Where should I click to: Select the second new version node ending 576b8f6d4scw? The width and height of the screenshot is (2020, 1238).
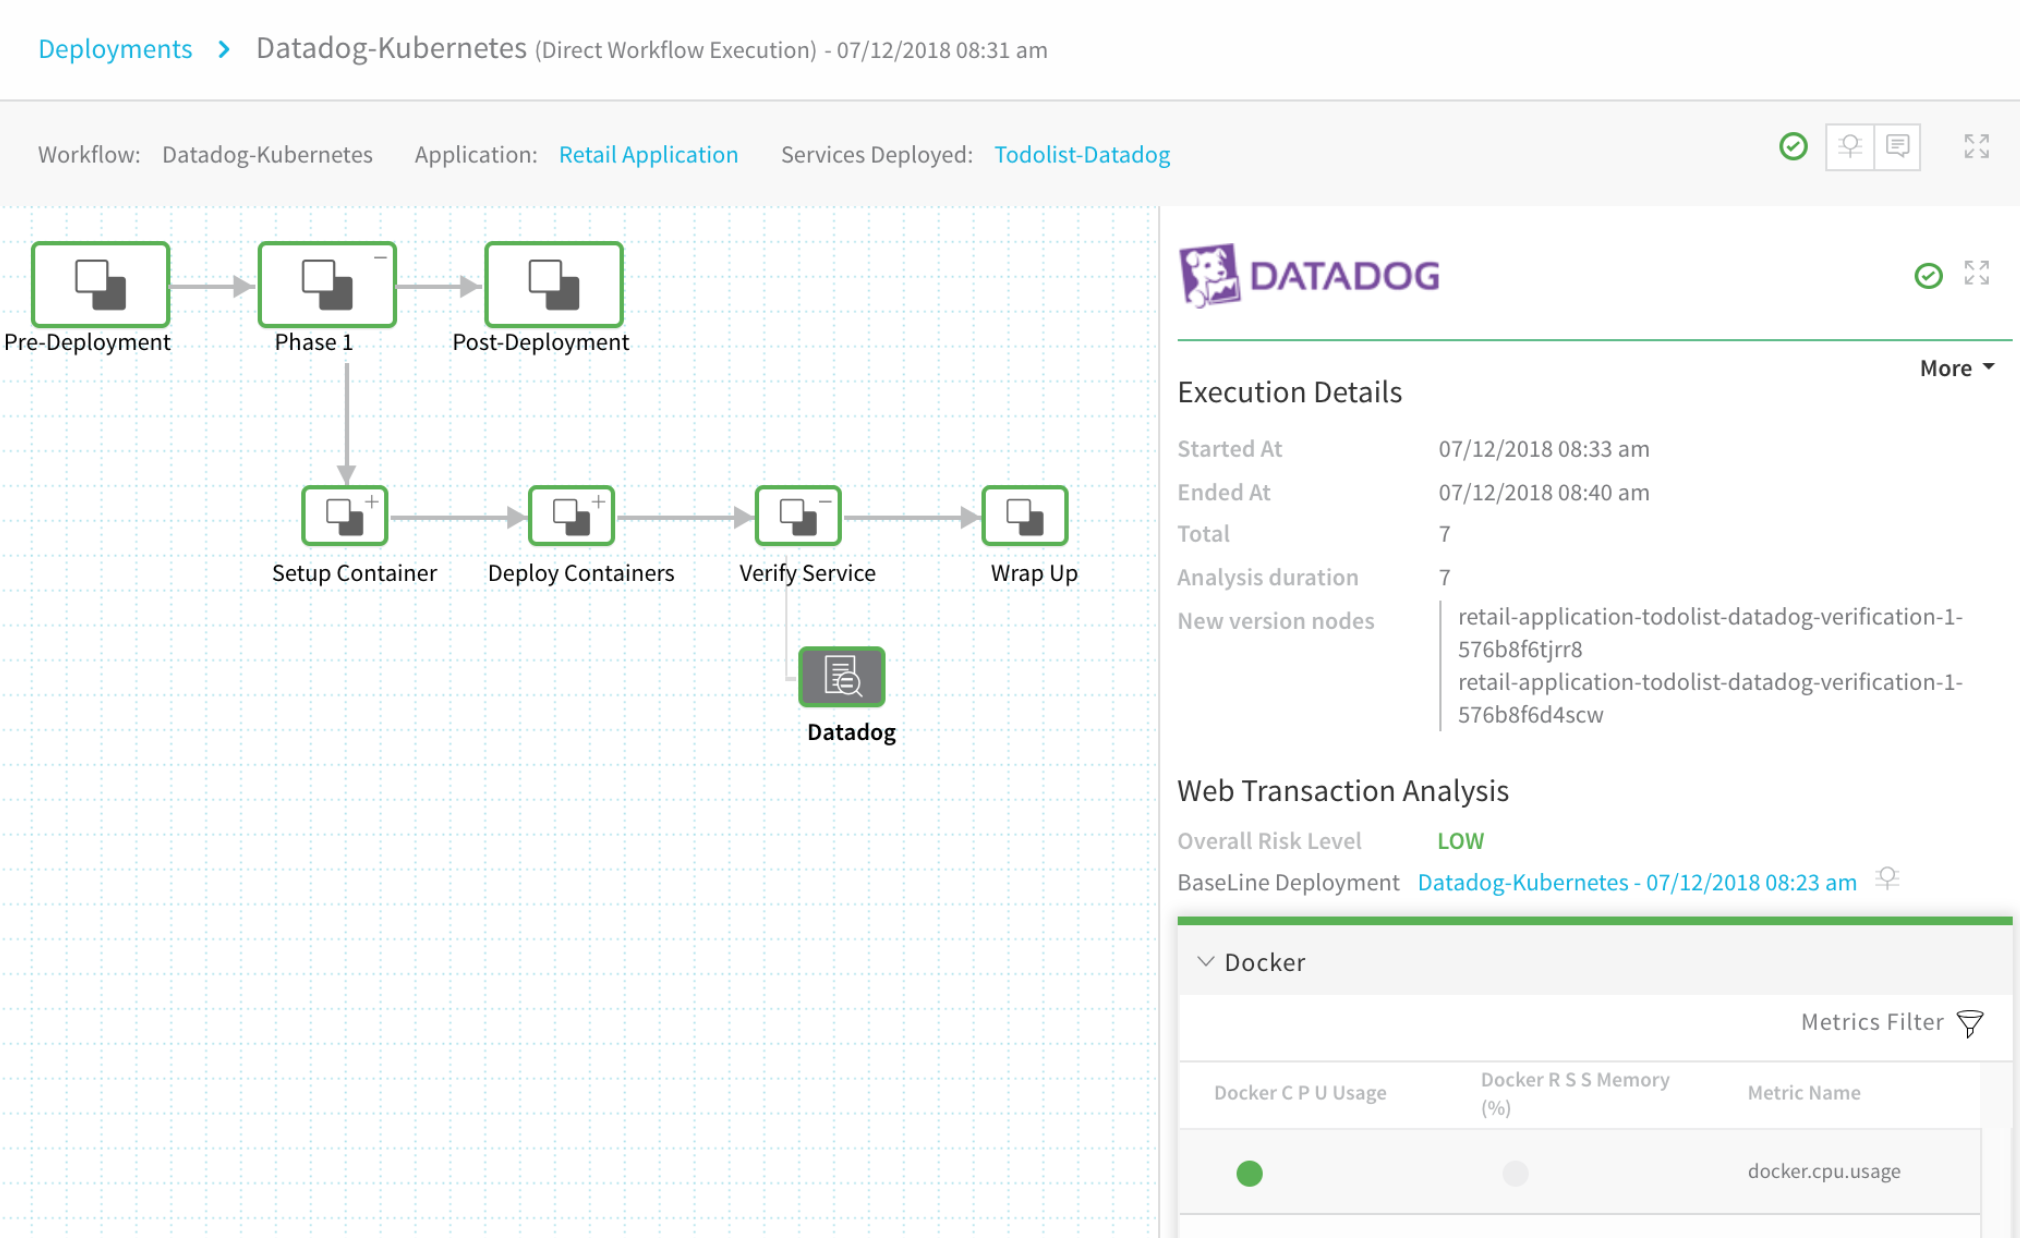[1710, 698]
